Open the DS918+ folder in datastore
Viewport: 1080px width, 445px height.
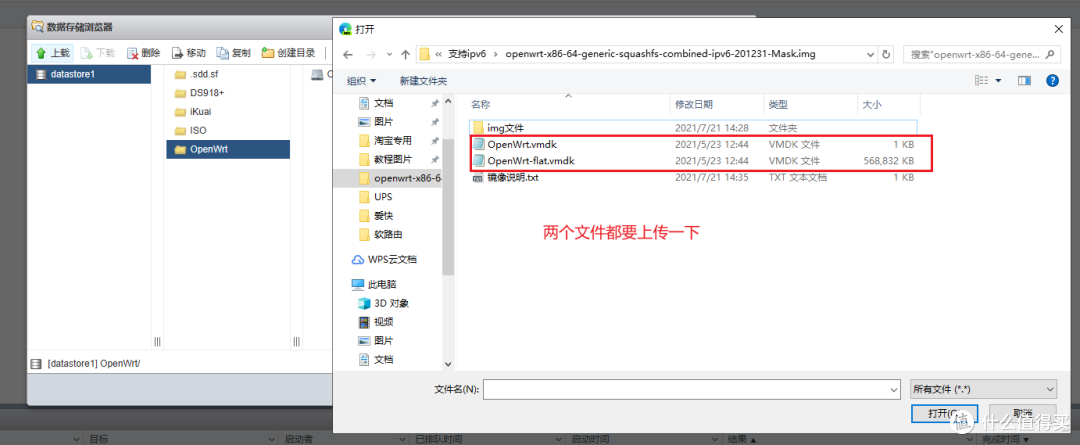(198, 92)
